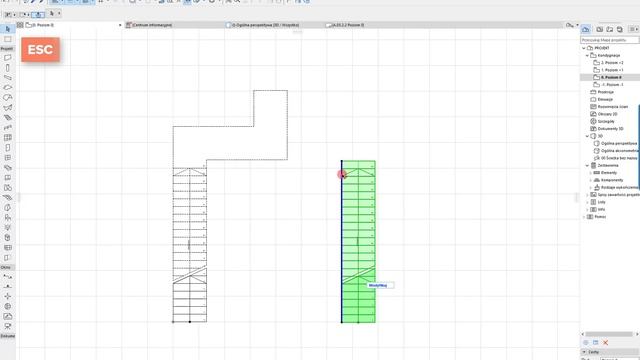Select the Marquee tool in the toolbox
Screen dimensions: 640x360
[8, 39]
